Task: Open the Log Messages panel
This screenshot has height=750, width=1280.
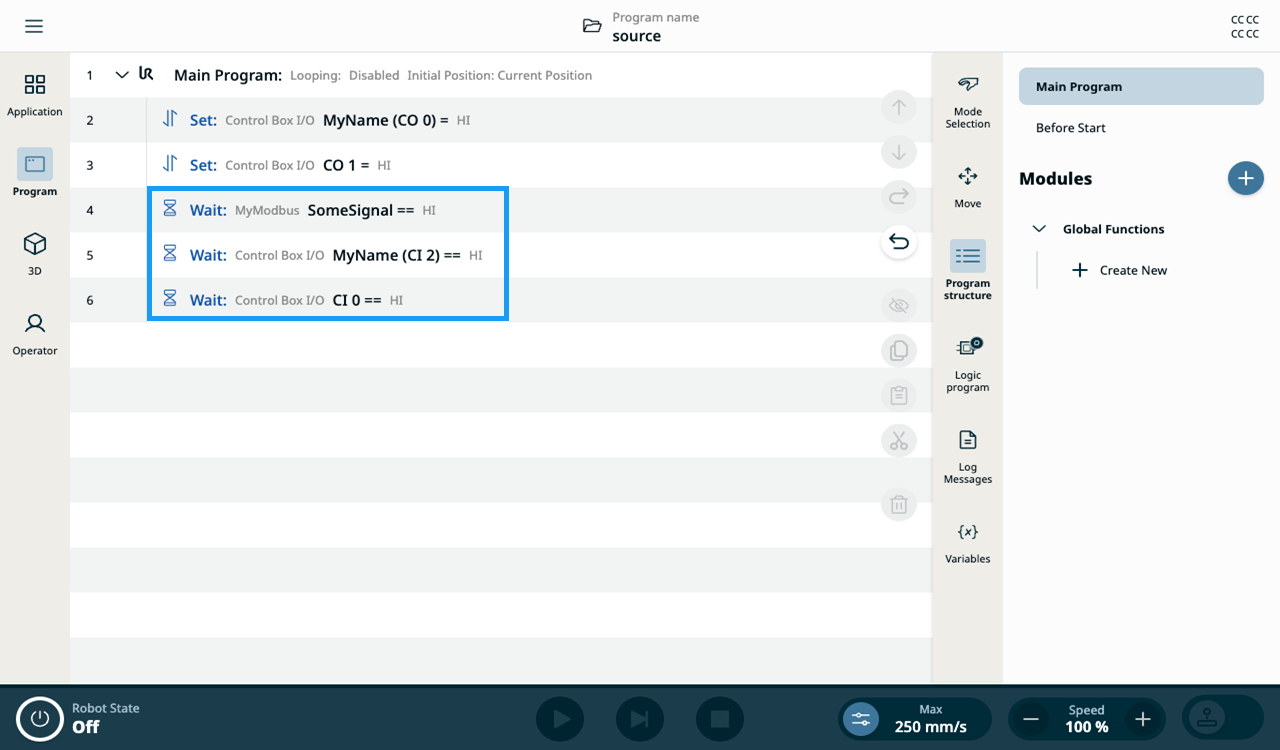Action: [968, 456]
